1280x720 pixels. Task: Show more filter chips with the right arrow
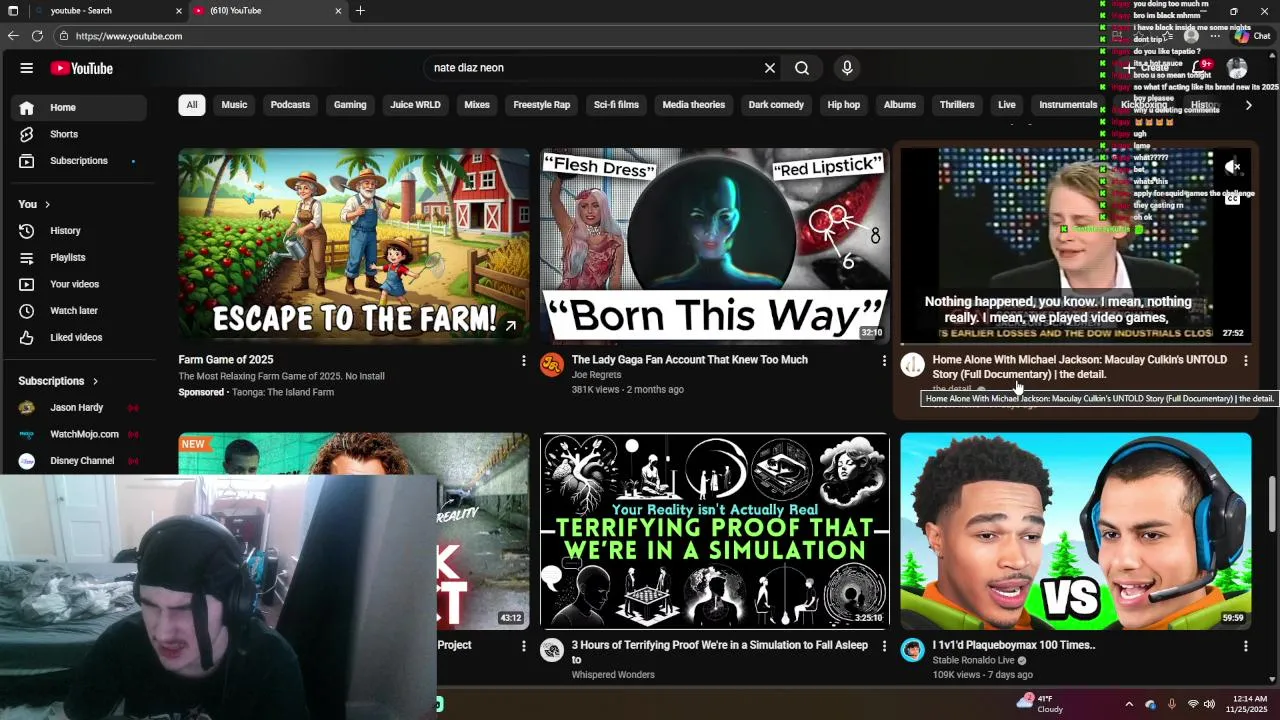click(1248, 105)
